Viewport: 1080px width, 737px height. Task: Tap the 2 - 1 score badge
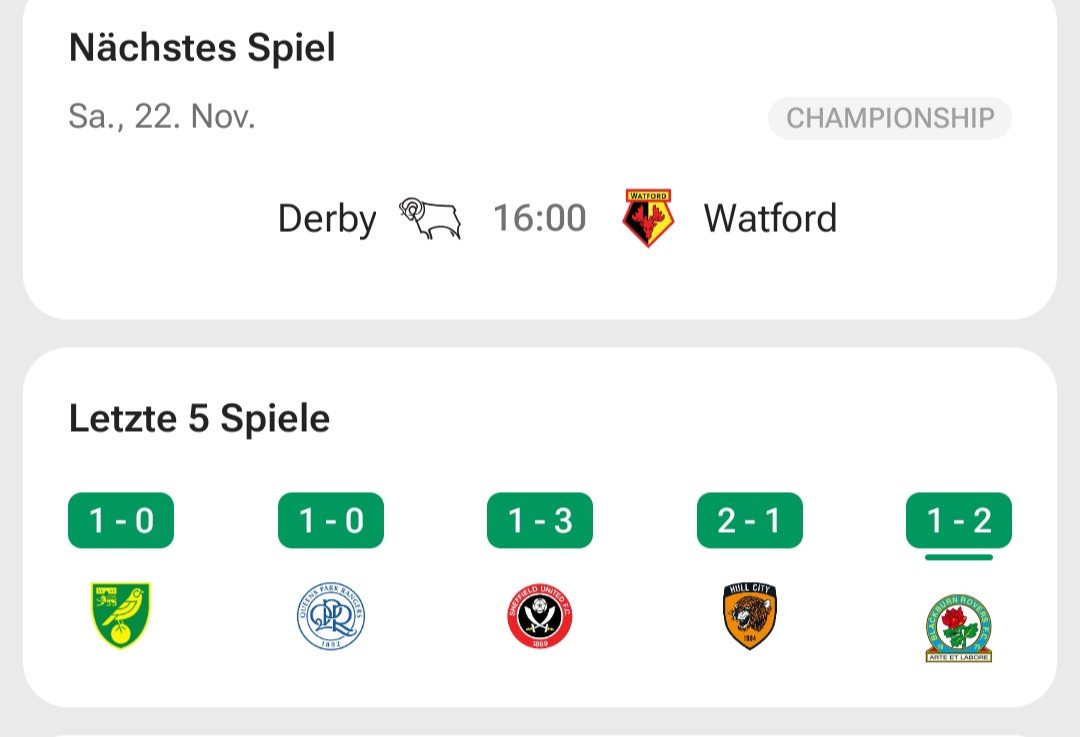749,521
